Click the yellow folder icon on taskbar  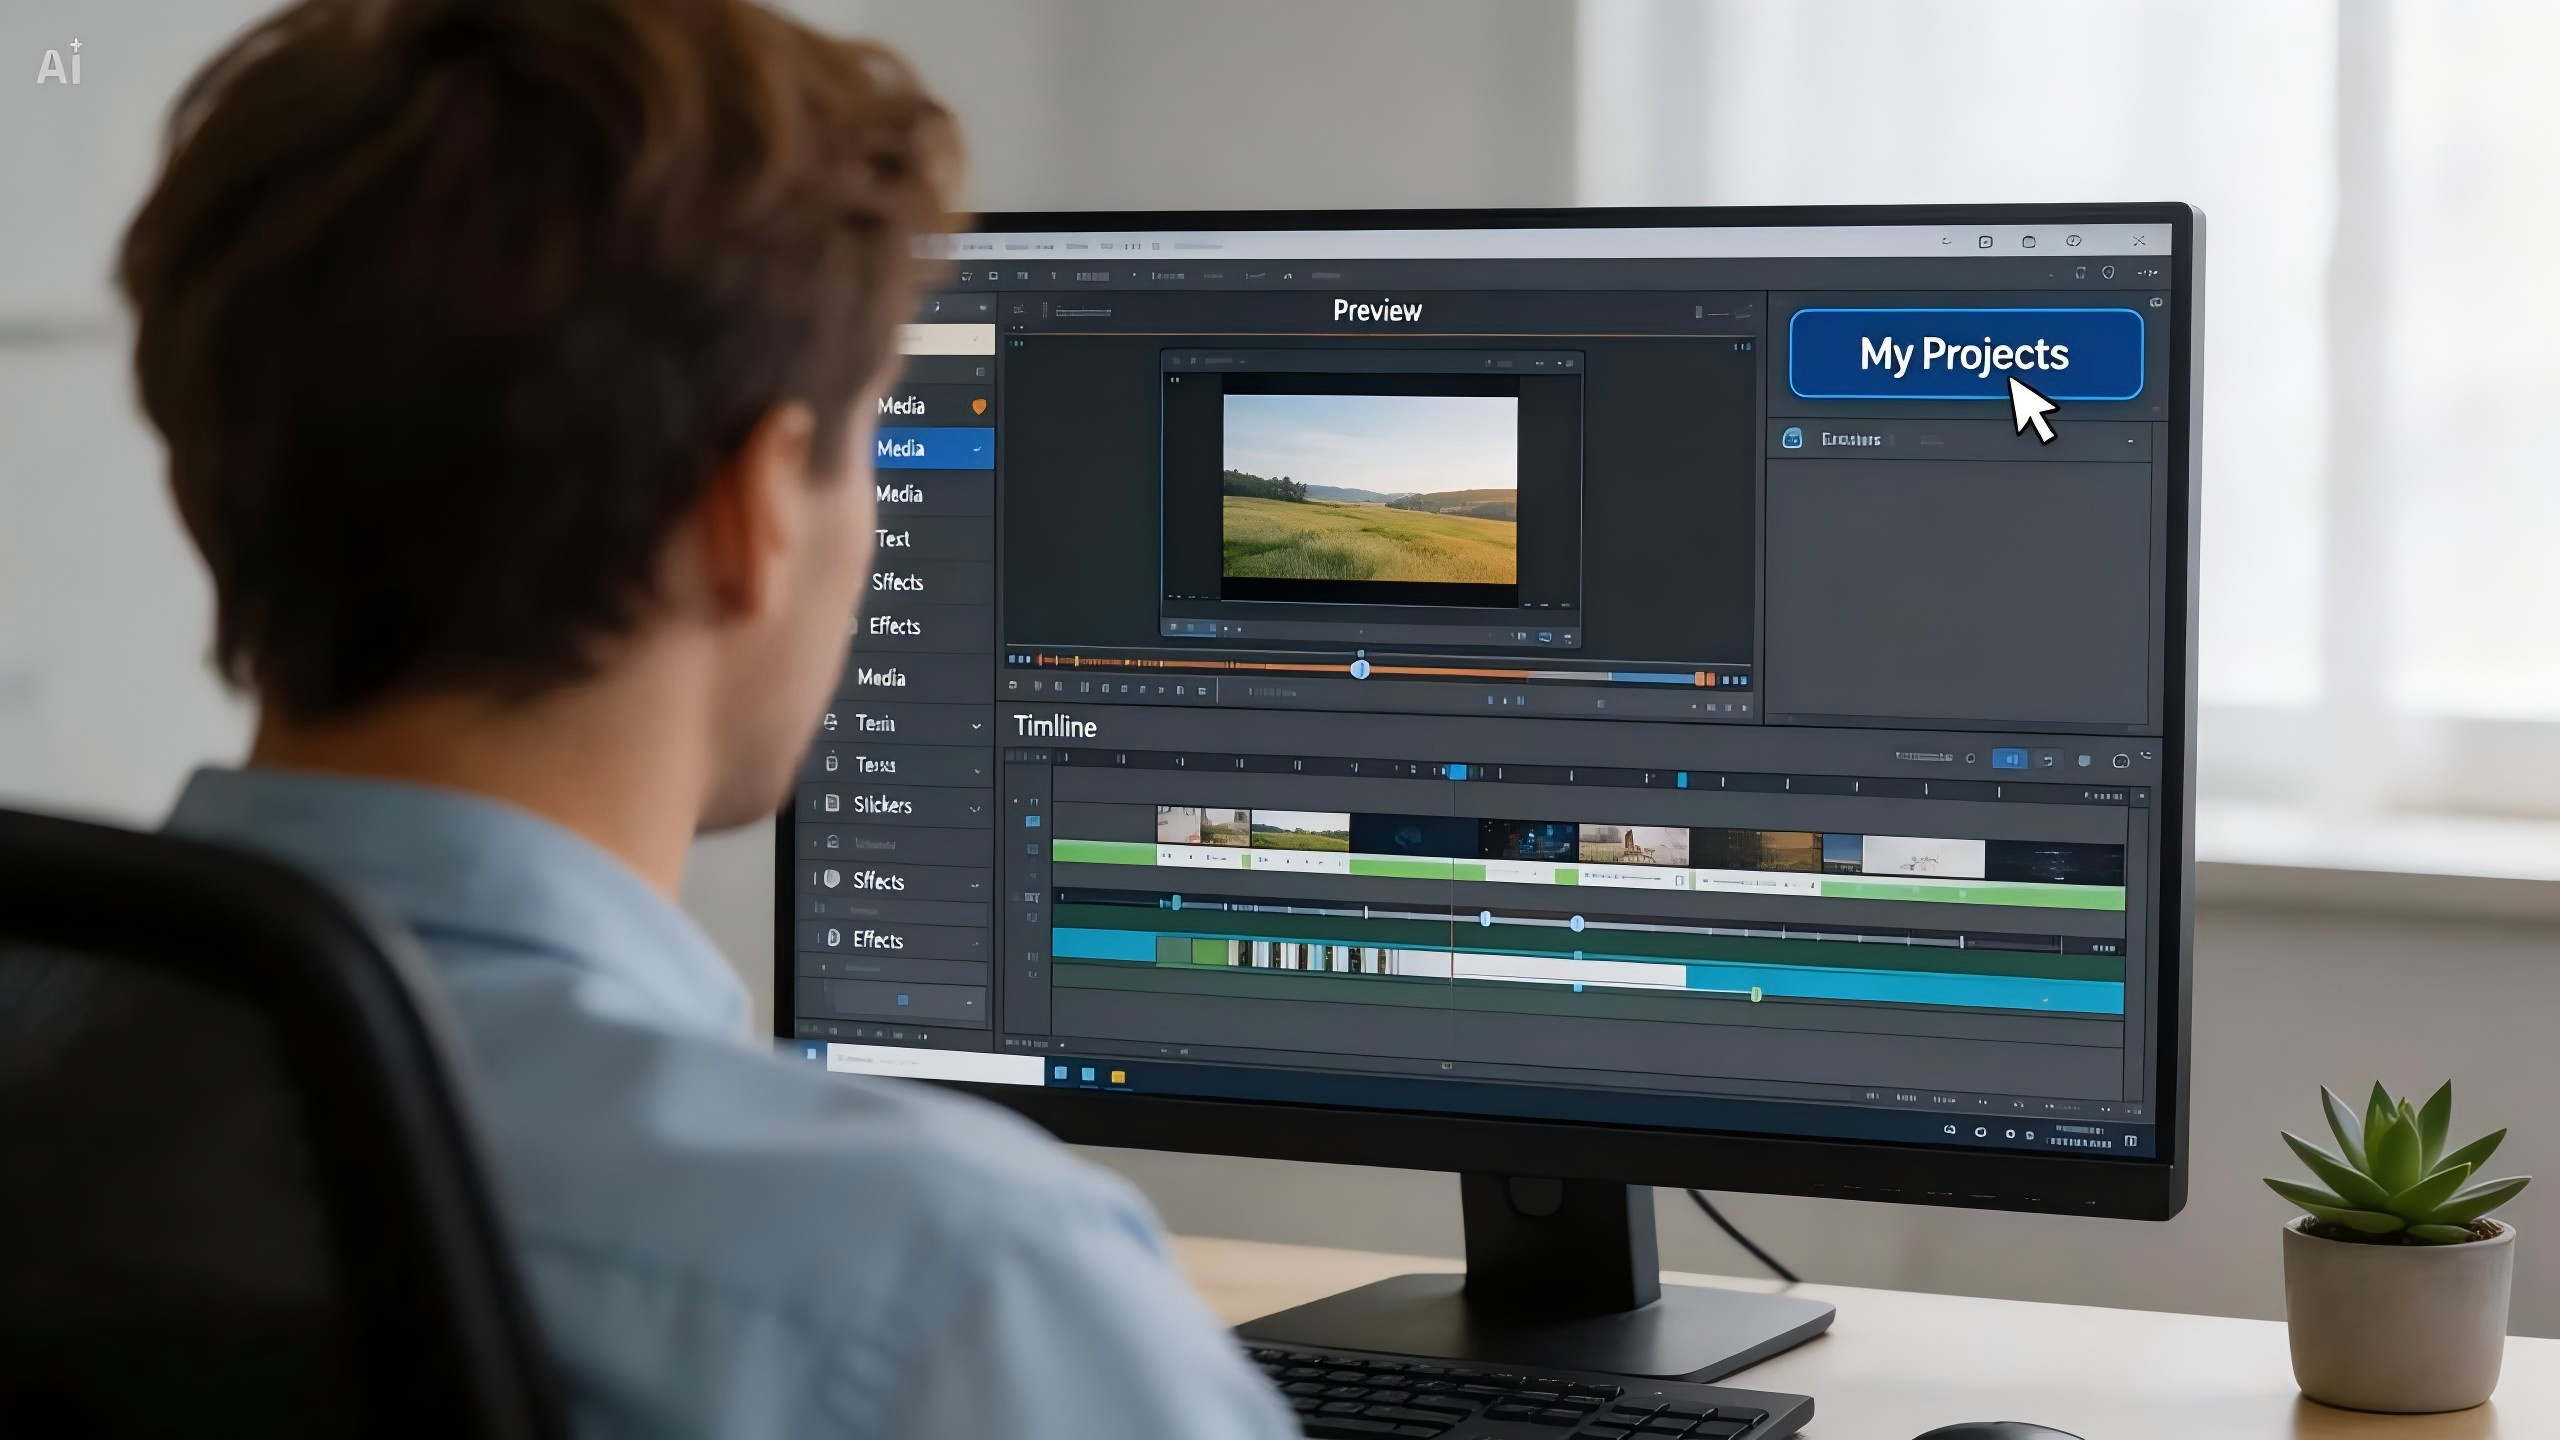1118,1076
